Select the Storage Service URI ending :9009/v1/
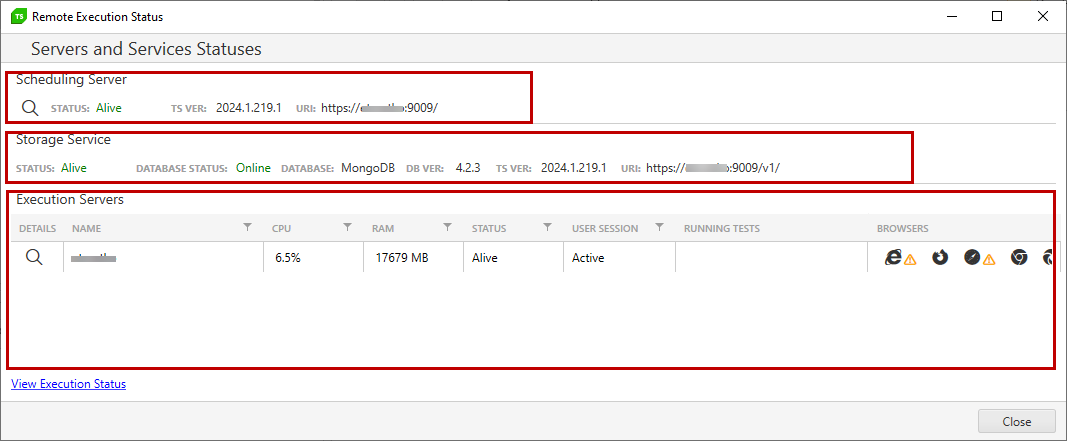Image resolution: width=1067 pixels, height=441 pixels. click(x=713, y=167)
